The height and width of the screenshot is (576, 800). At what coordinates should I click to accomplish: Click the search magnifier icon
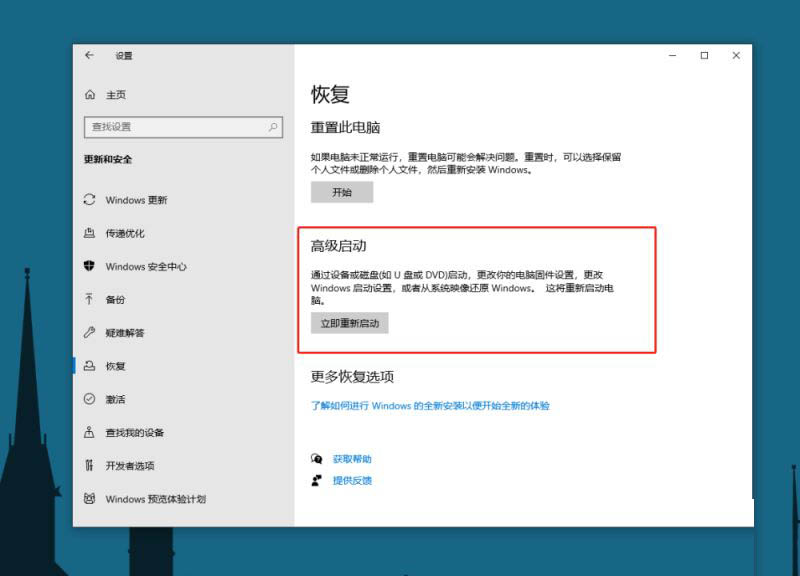(x=273, y=127)
